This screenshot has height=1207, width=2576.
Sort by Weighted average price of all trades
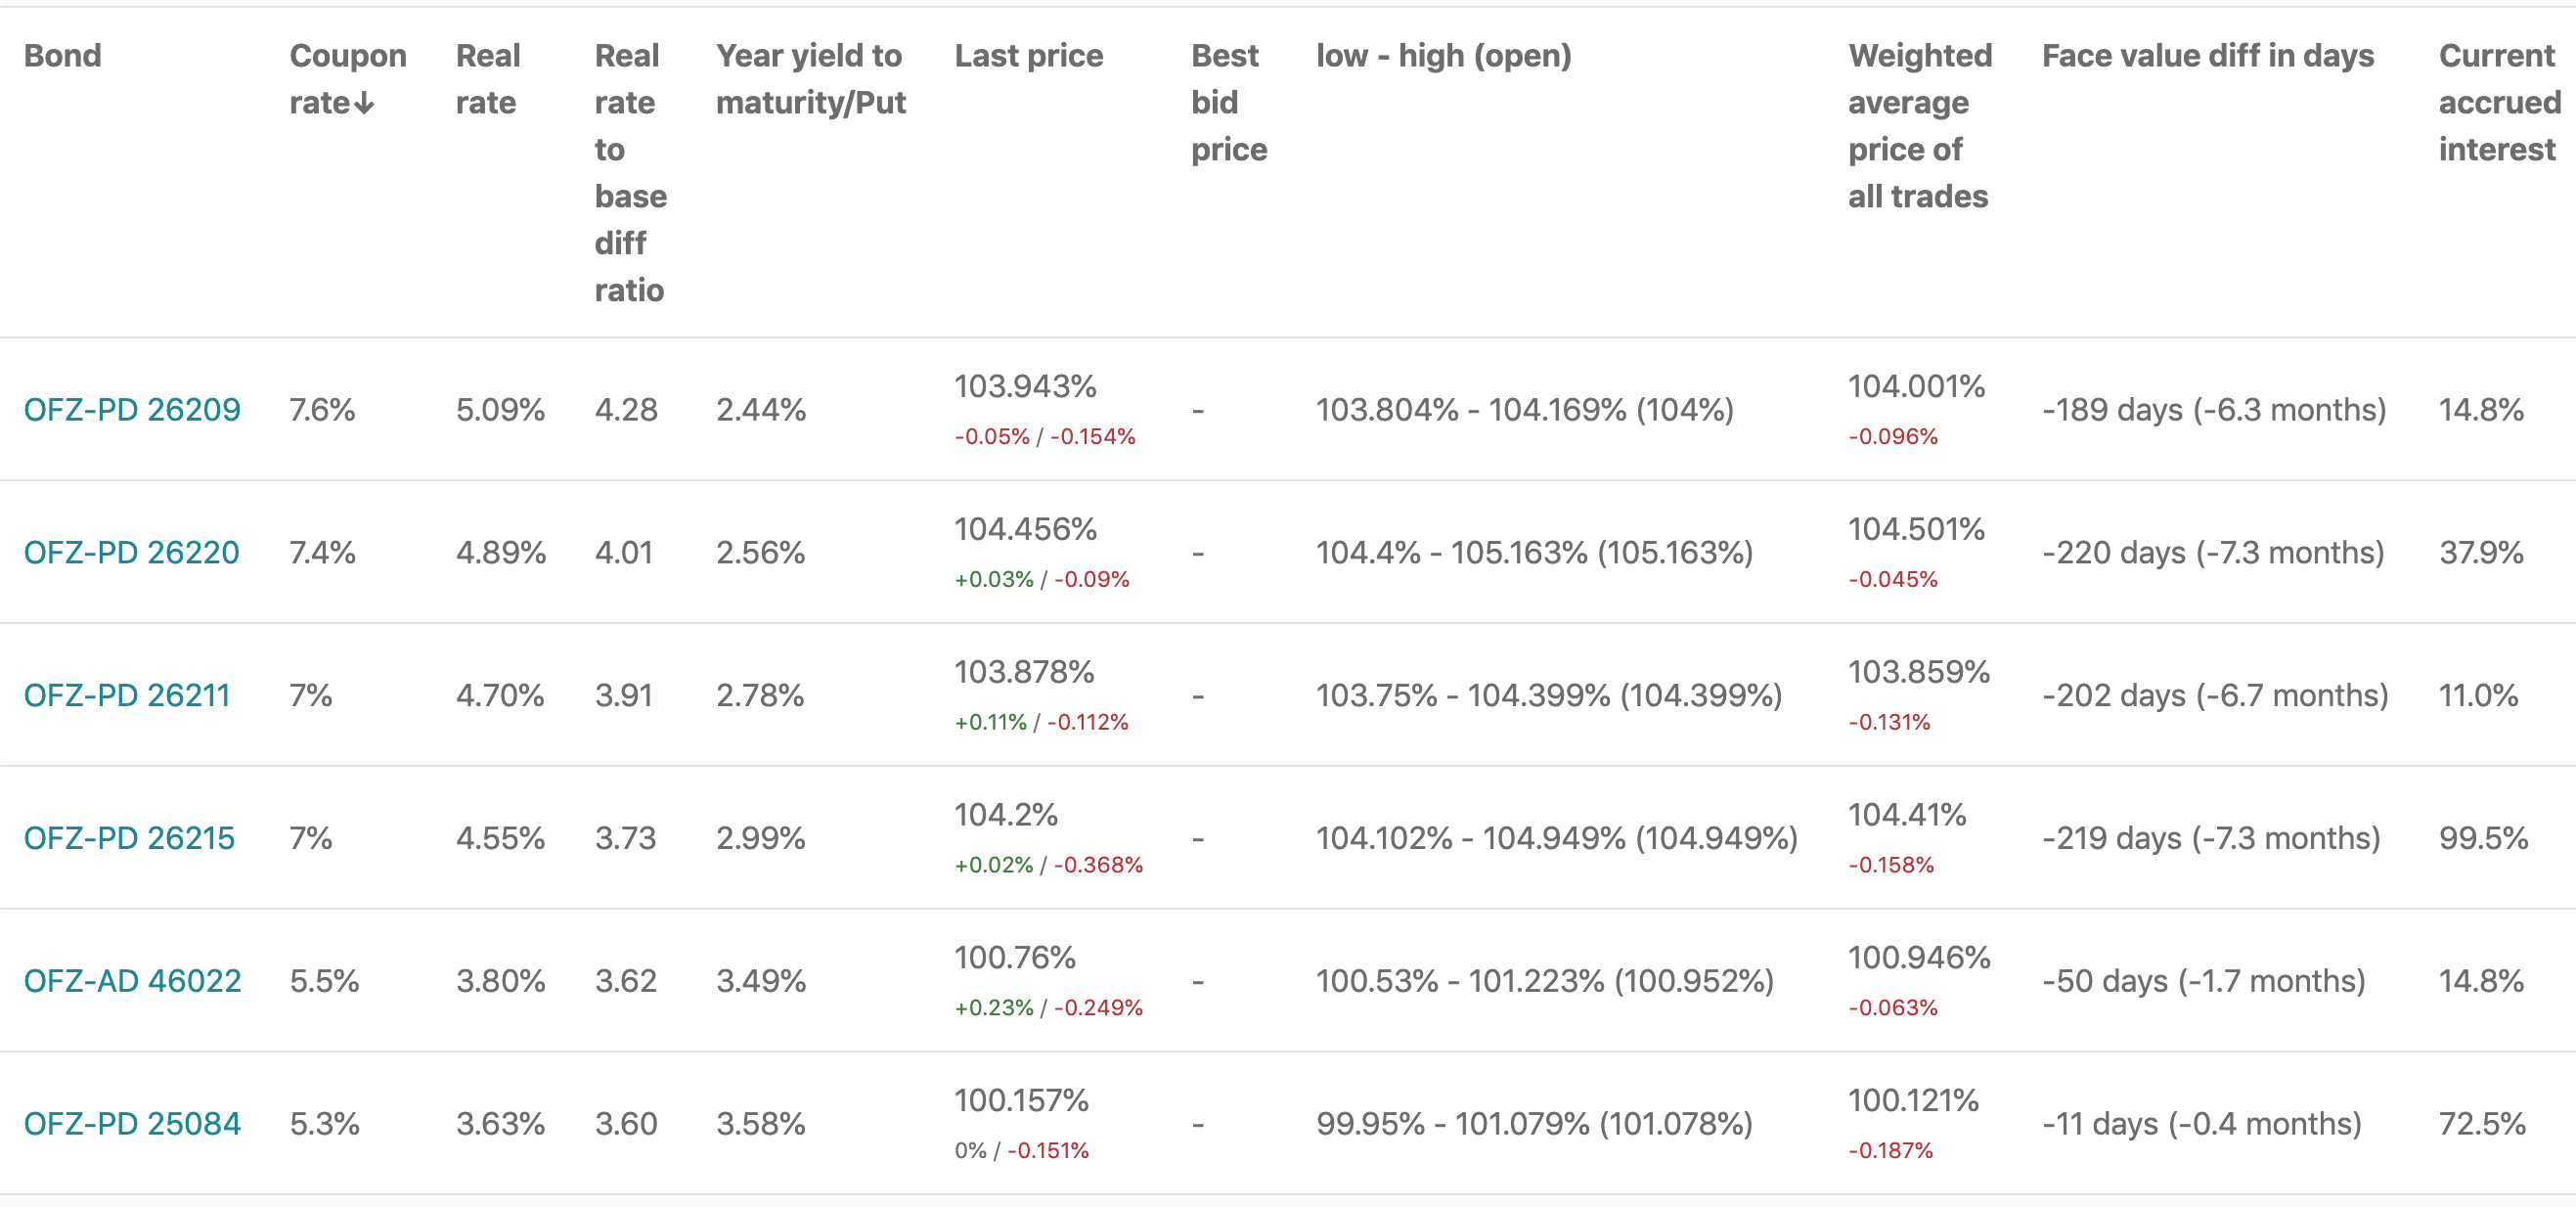[1919, 125]
